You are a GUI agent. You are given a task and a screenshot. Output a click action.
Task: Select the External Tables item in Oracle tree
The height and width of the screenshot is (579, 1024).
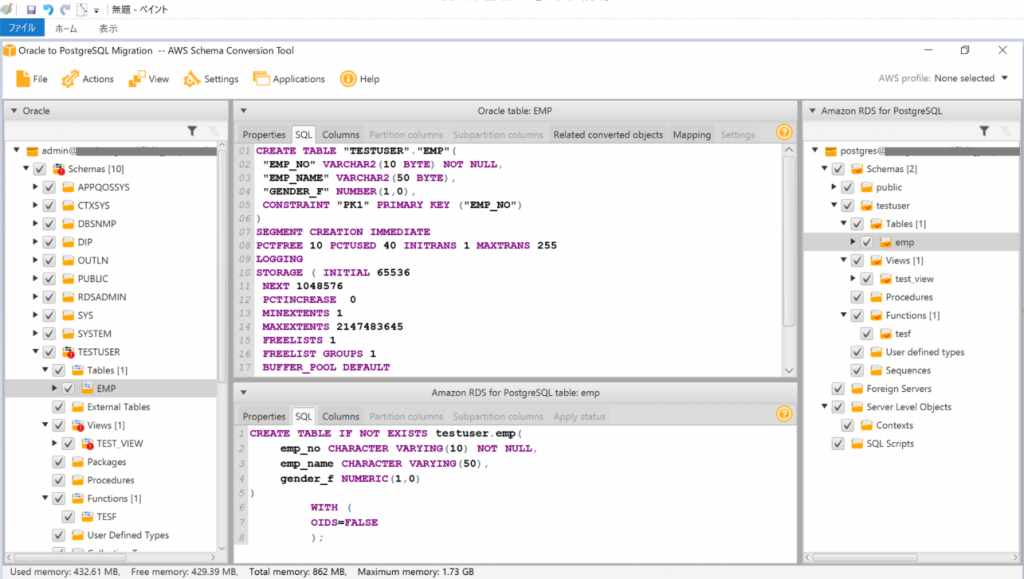(x=118, y=407)
